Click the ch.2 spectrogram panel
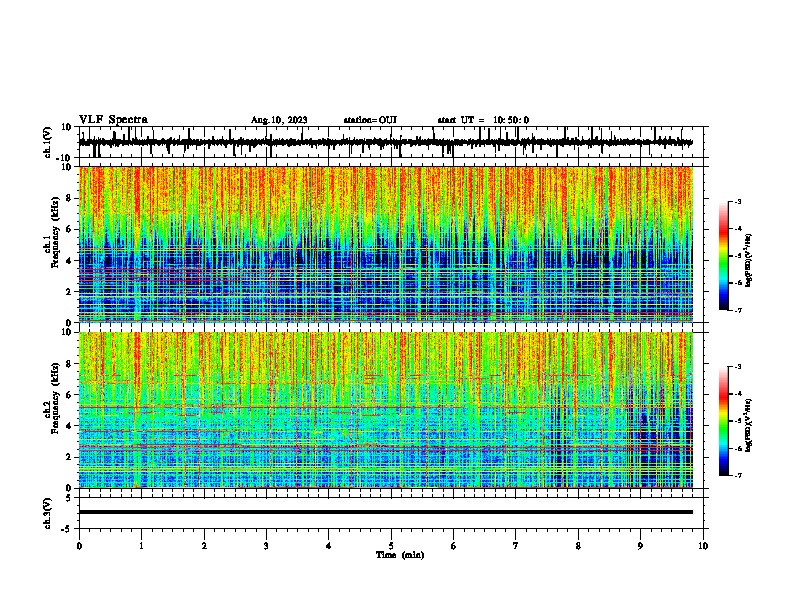 [385, 410]
